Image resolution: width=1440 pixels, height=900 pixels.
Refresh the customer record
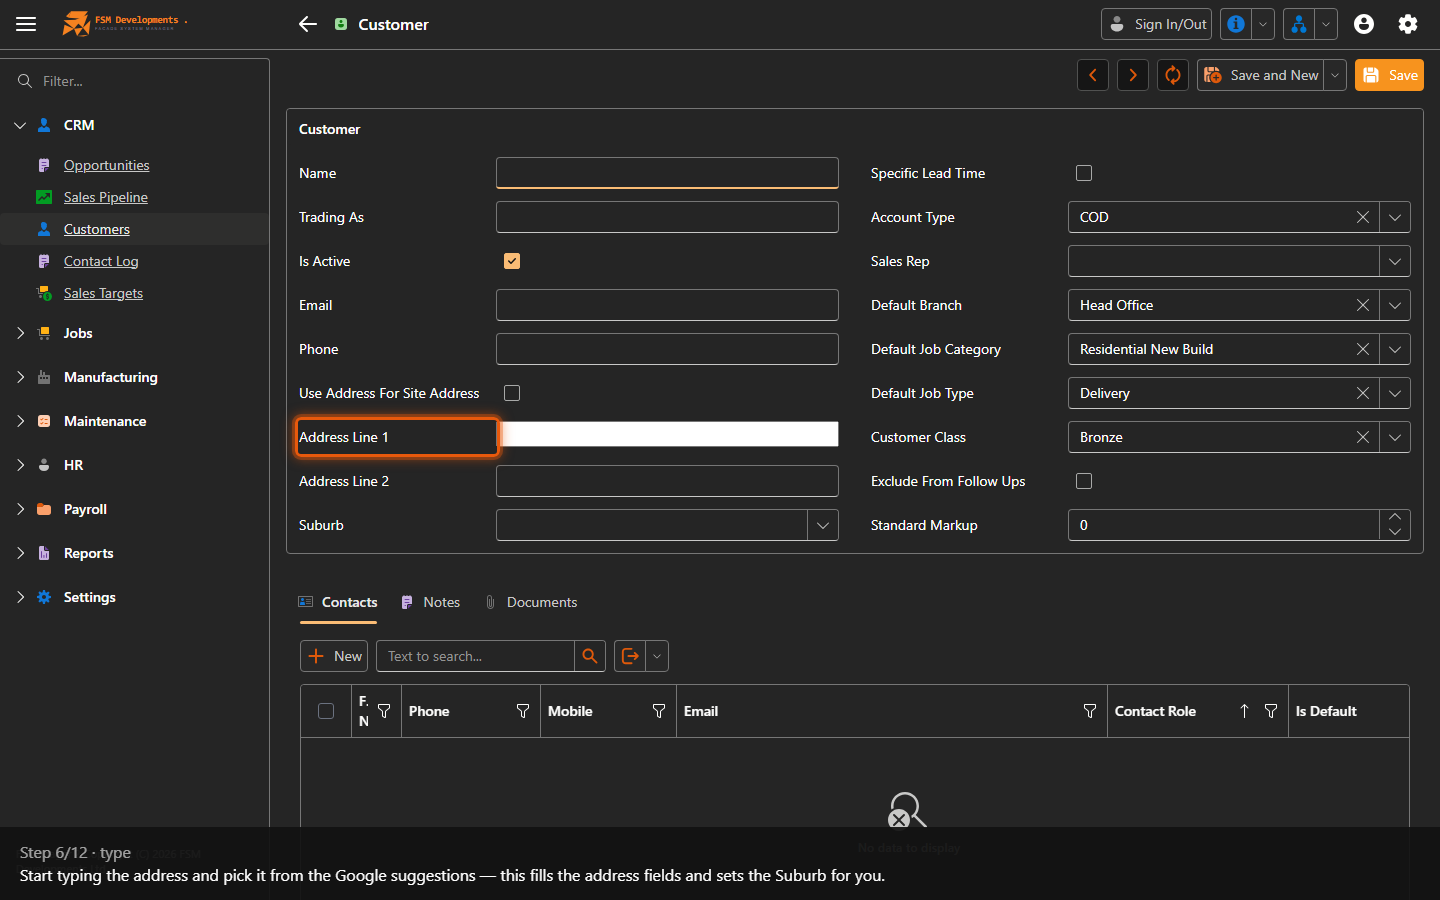[1173, 75]
